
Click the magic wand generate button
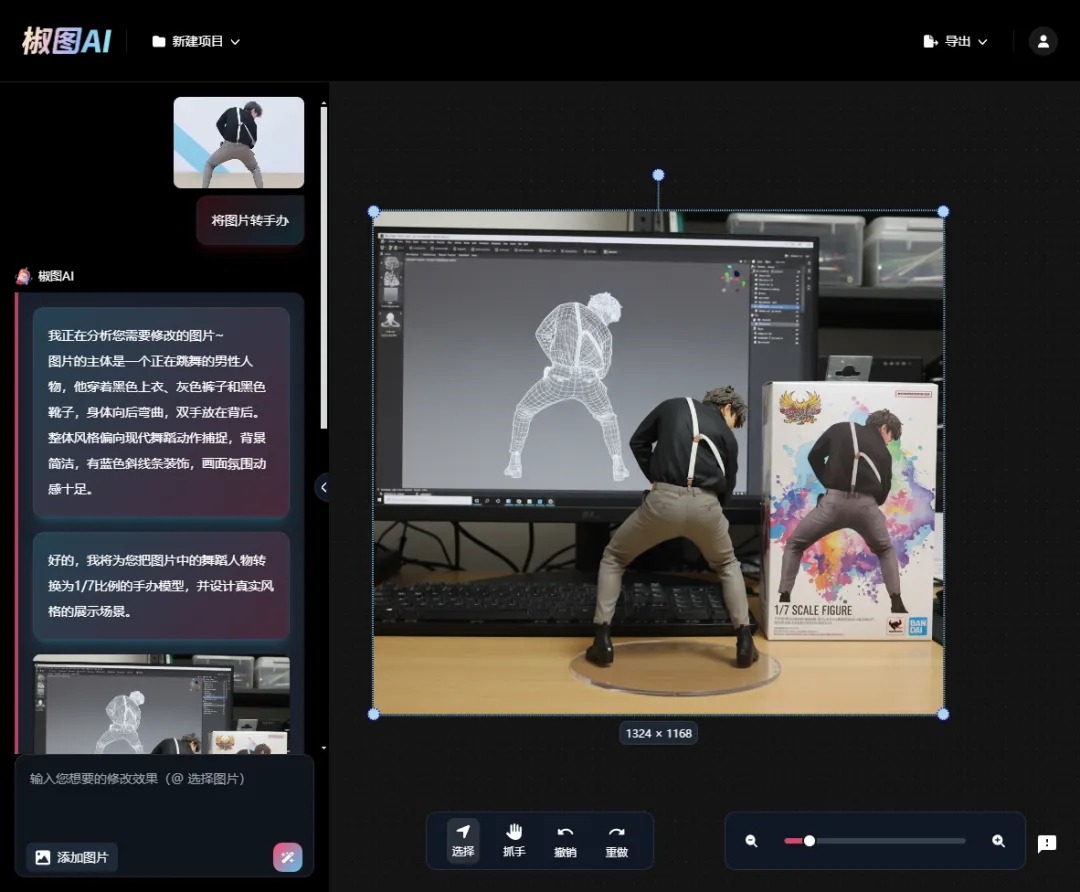(x=288, y=858)
